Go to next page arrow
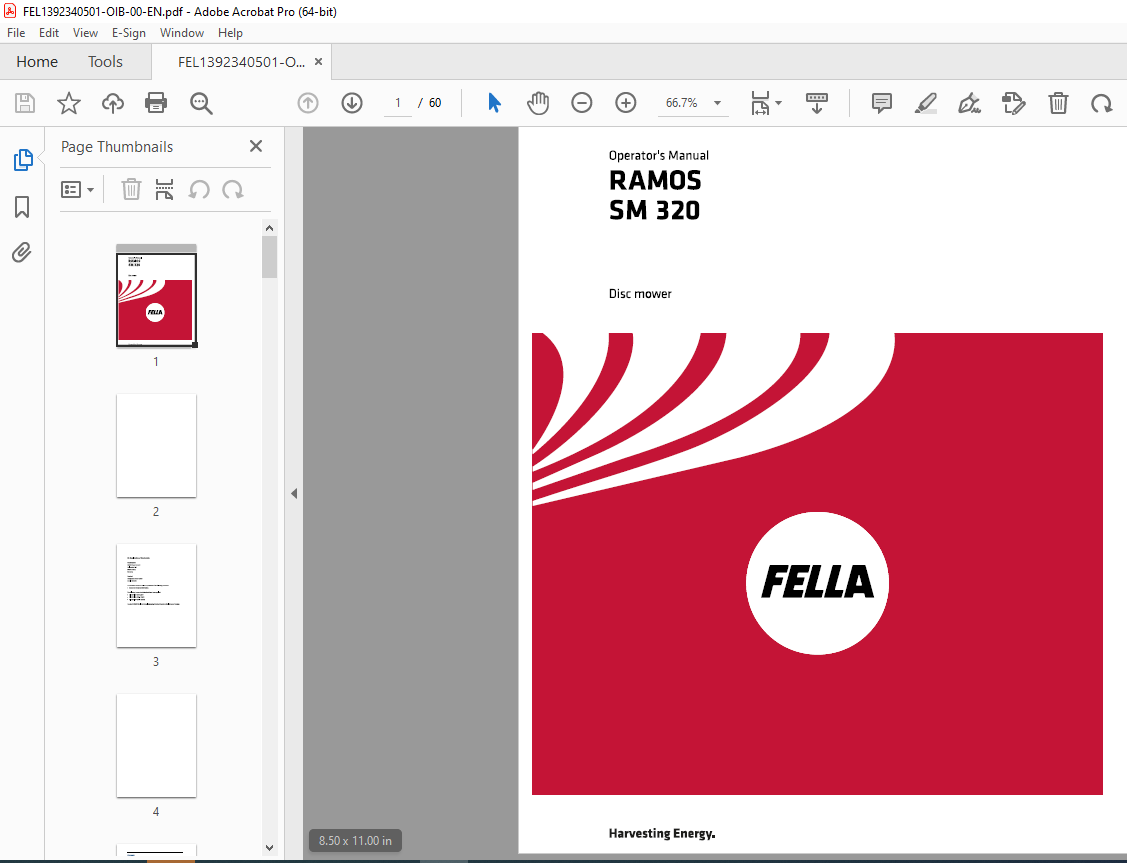 pos(352,103)
